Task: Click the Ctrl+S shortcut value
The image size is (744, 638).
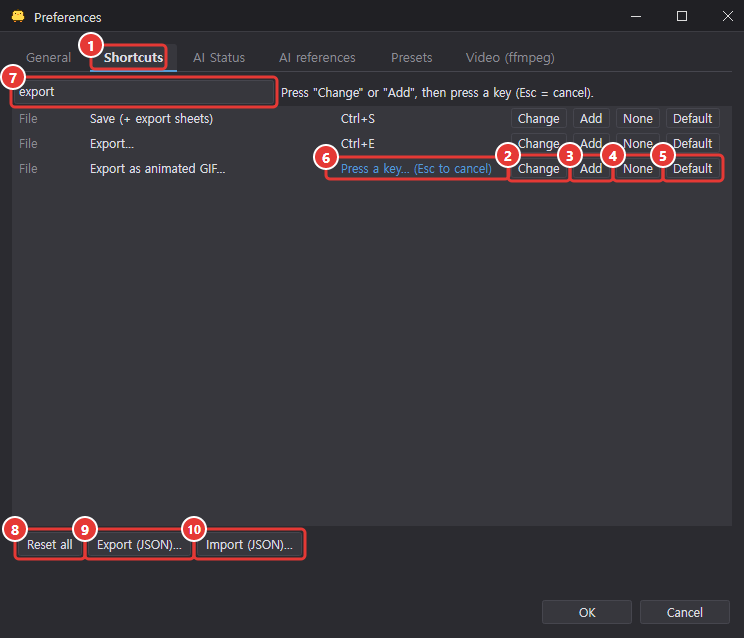Action: tap(358, 119)
